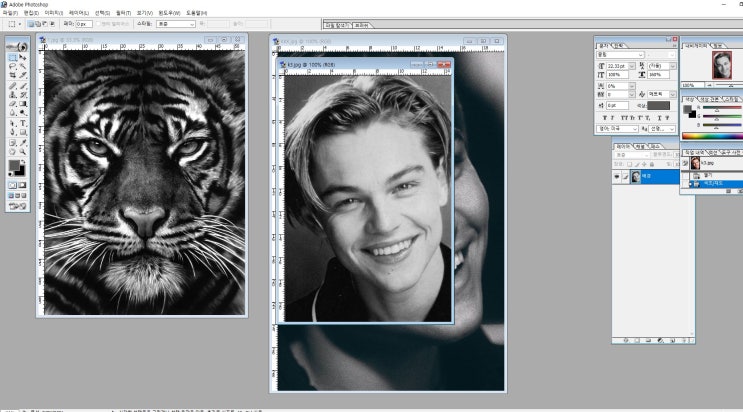Toggle Faux Bold in Character palette

pyautogui.click(x=605, y=118)
